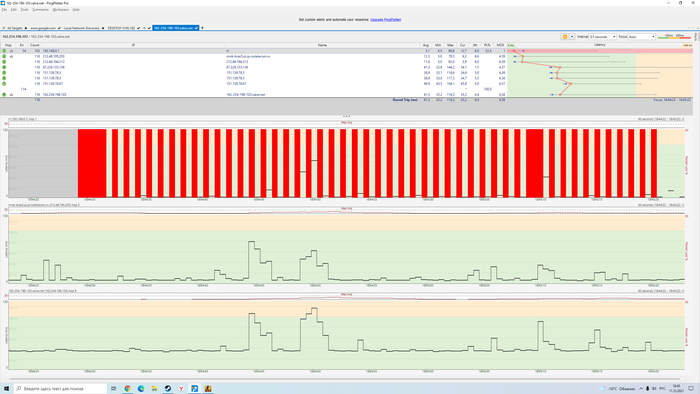The width and height of the screenshot is (700, 394).
Task: Open Microsoft Edge from the taskbar
Action: tap(141, 388)
